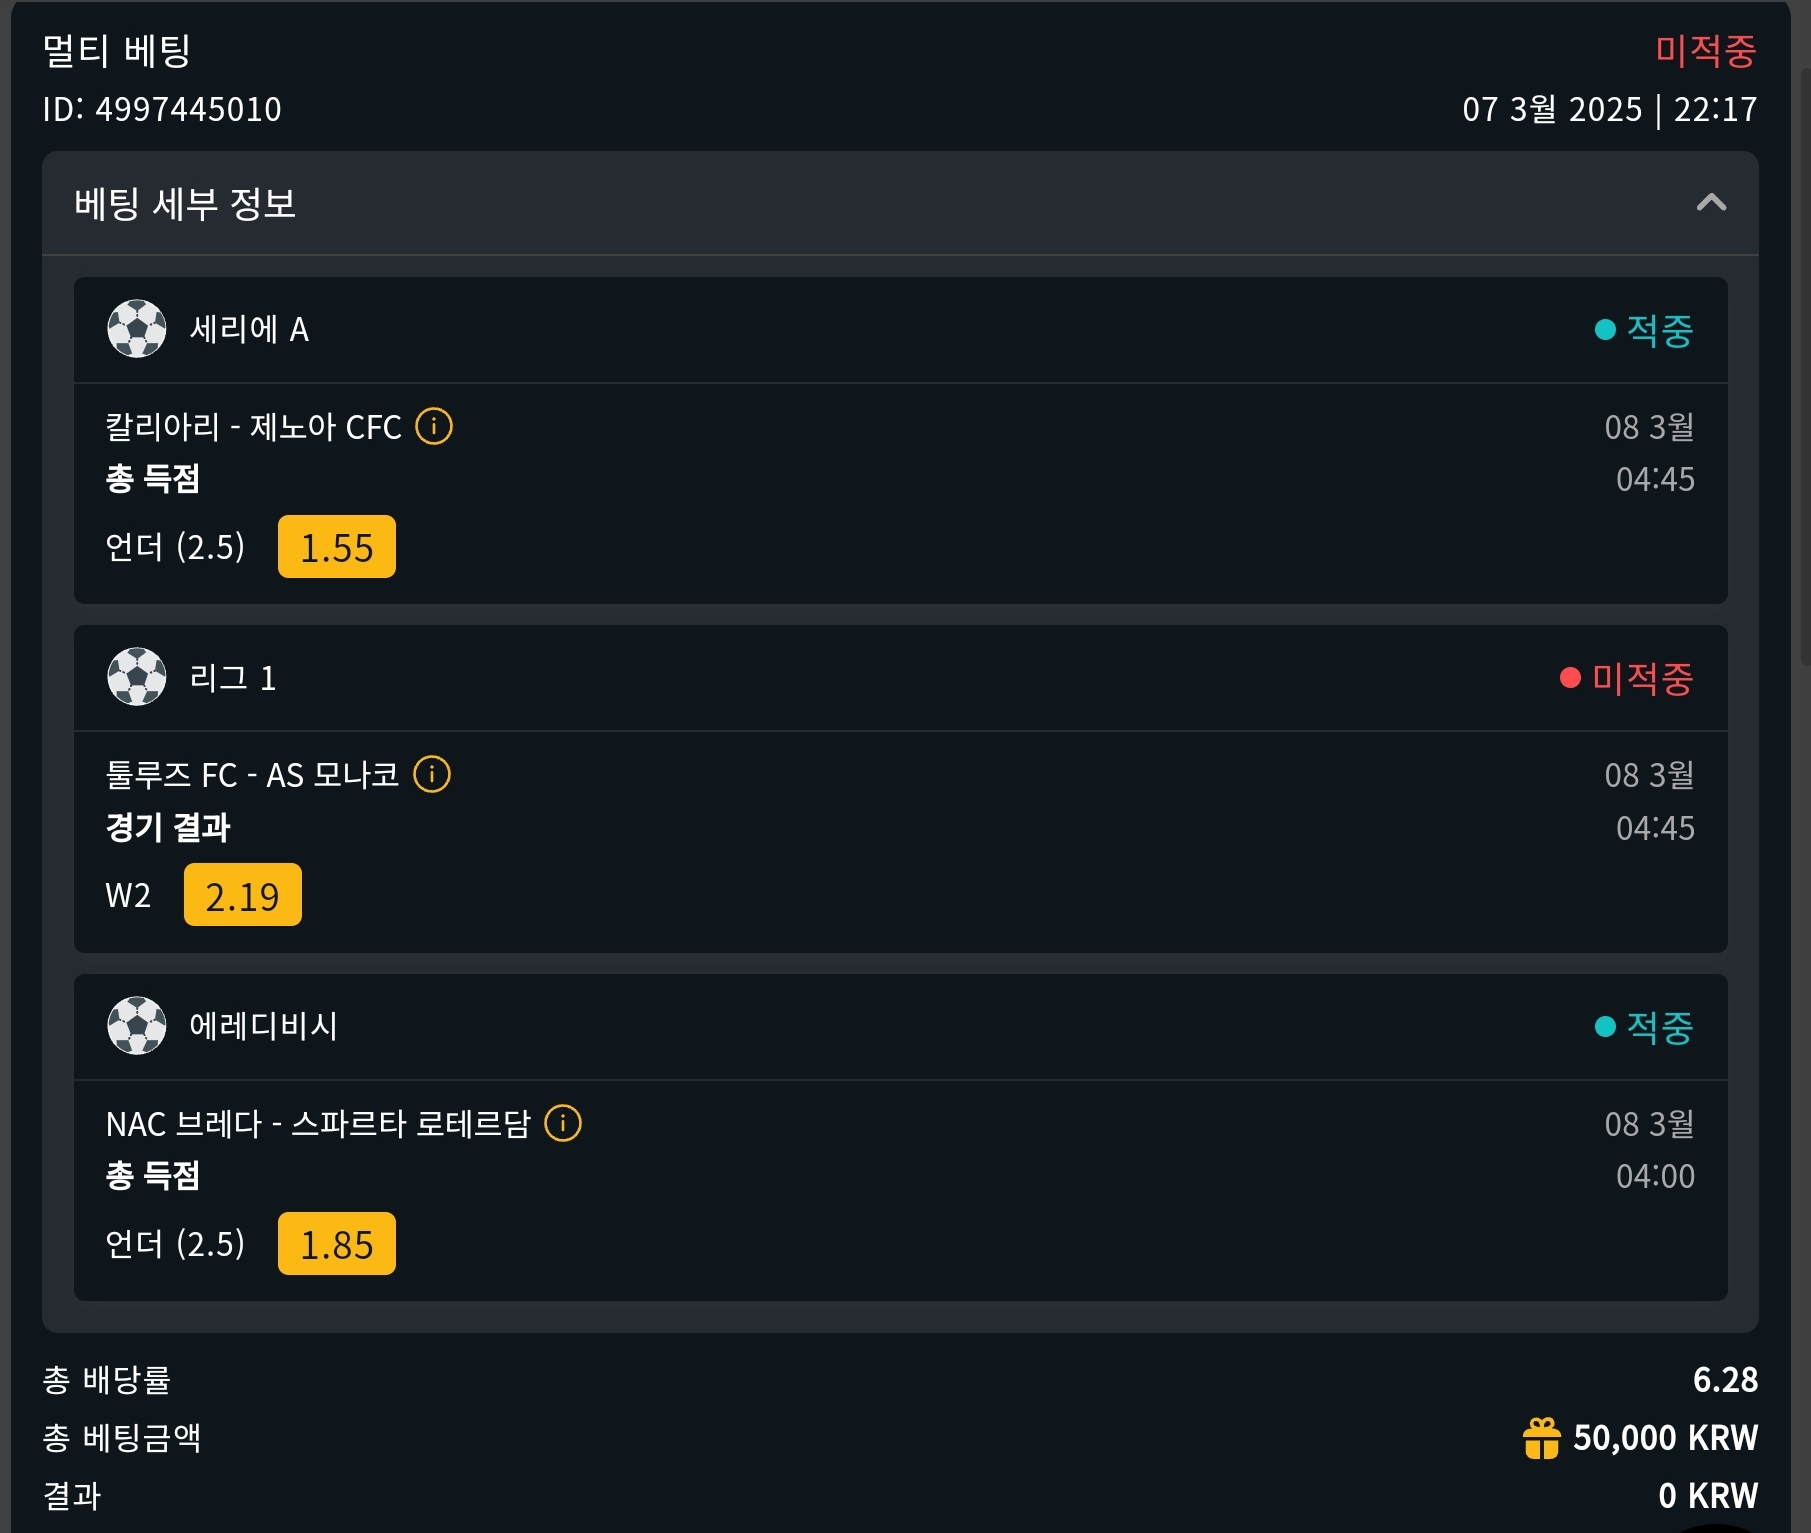Click soccer ball icon beside 세리에 A

point(137,329)
